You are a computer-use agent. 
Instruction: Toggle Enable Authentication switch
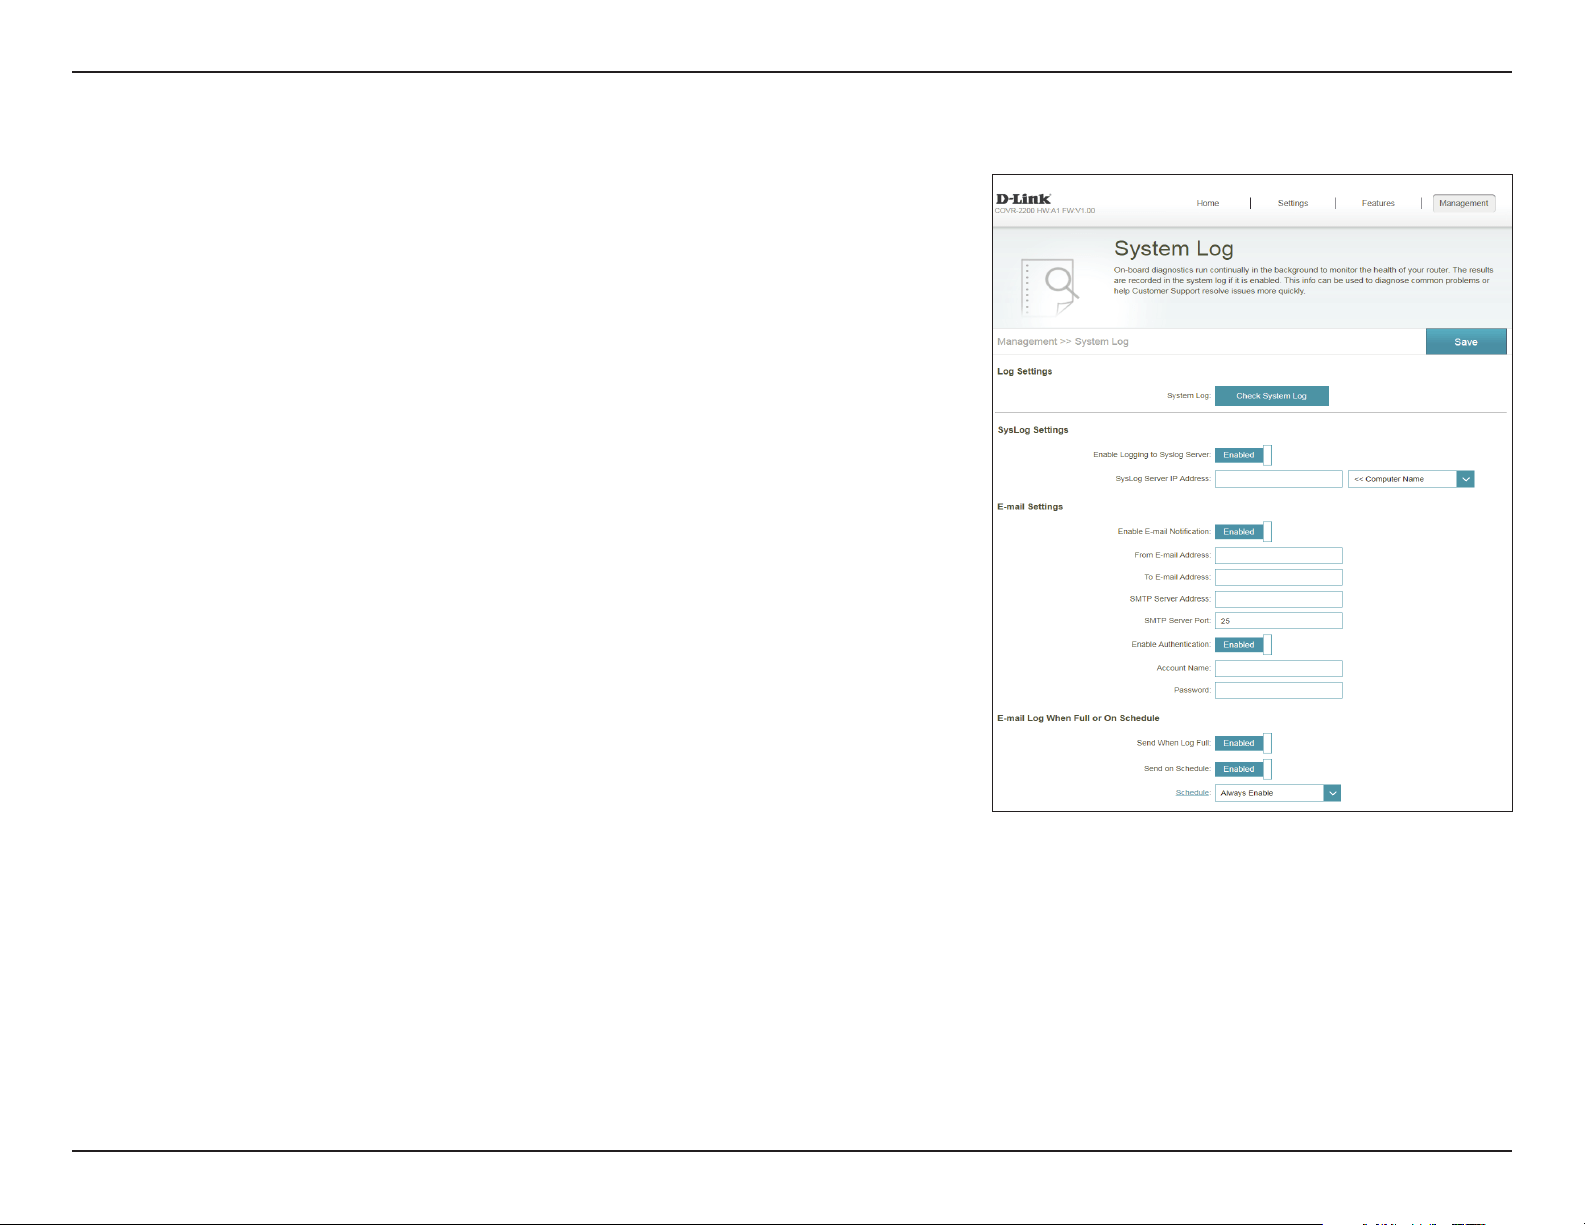1243,645
